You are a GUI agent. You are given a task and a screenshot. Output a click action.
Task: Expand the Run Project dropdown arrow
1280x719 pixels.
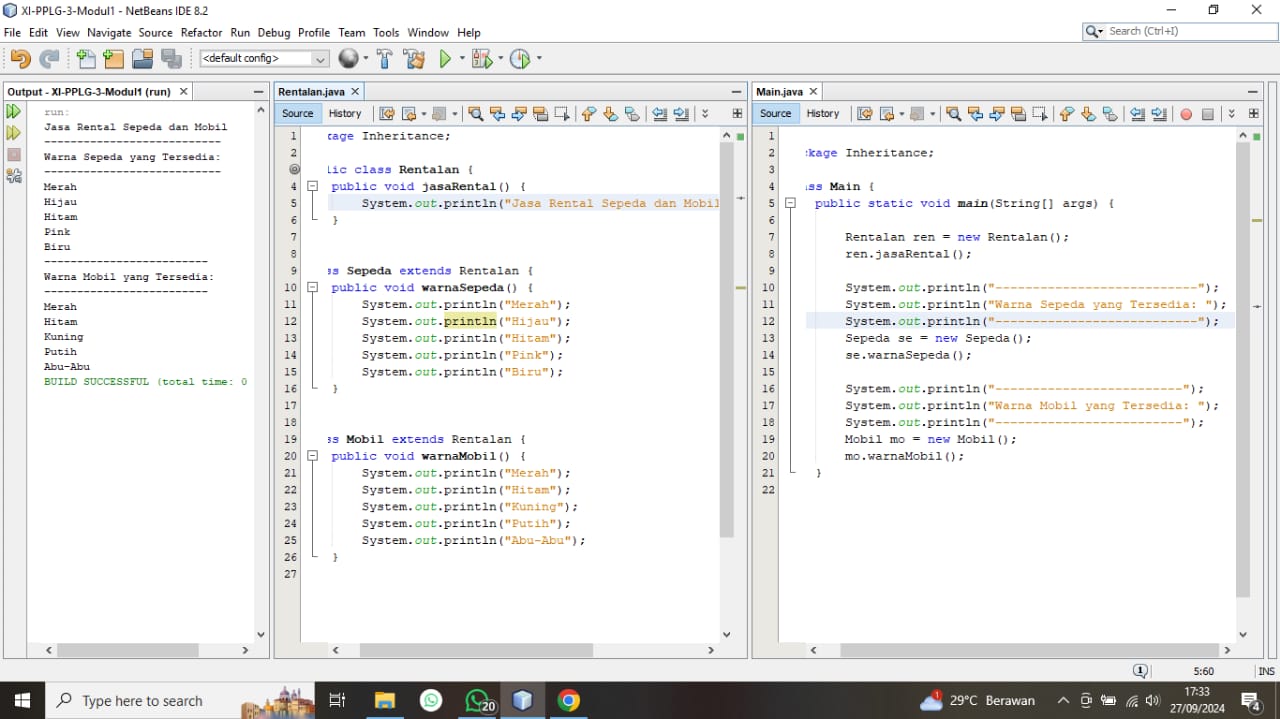[462, 59]
